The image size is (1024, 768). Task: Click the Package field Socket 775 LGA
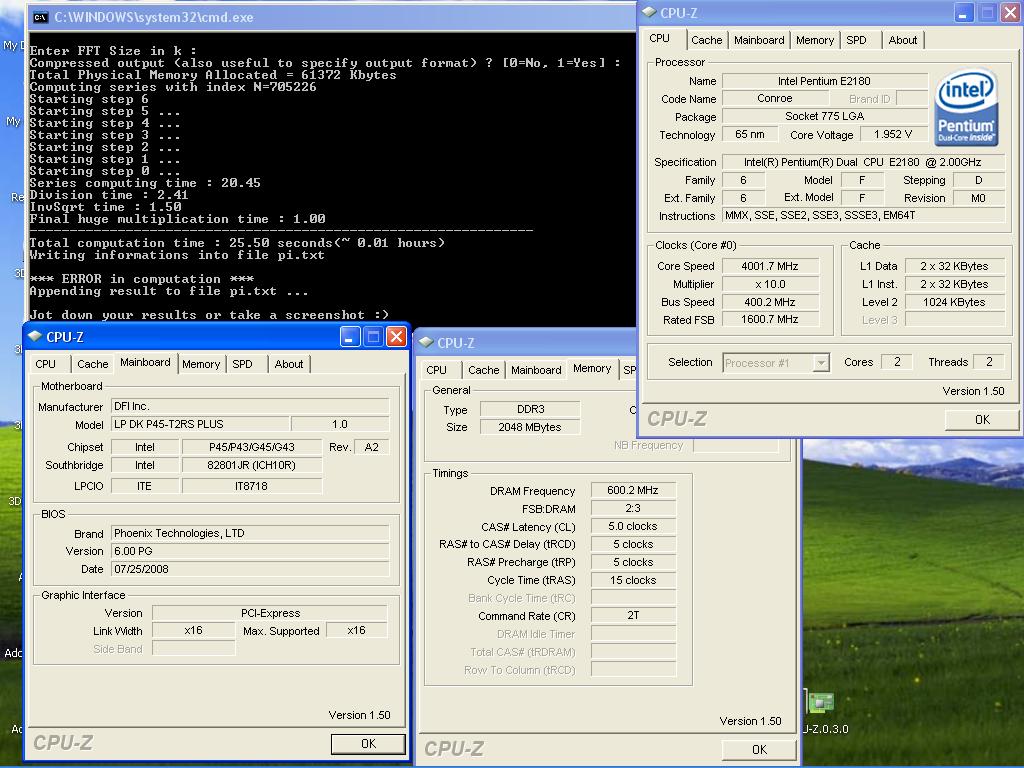pos(824,116)
